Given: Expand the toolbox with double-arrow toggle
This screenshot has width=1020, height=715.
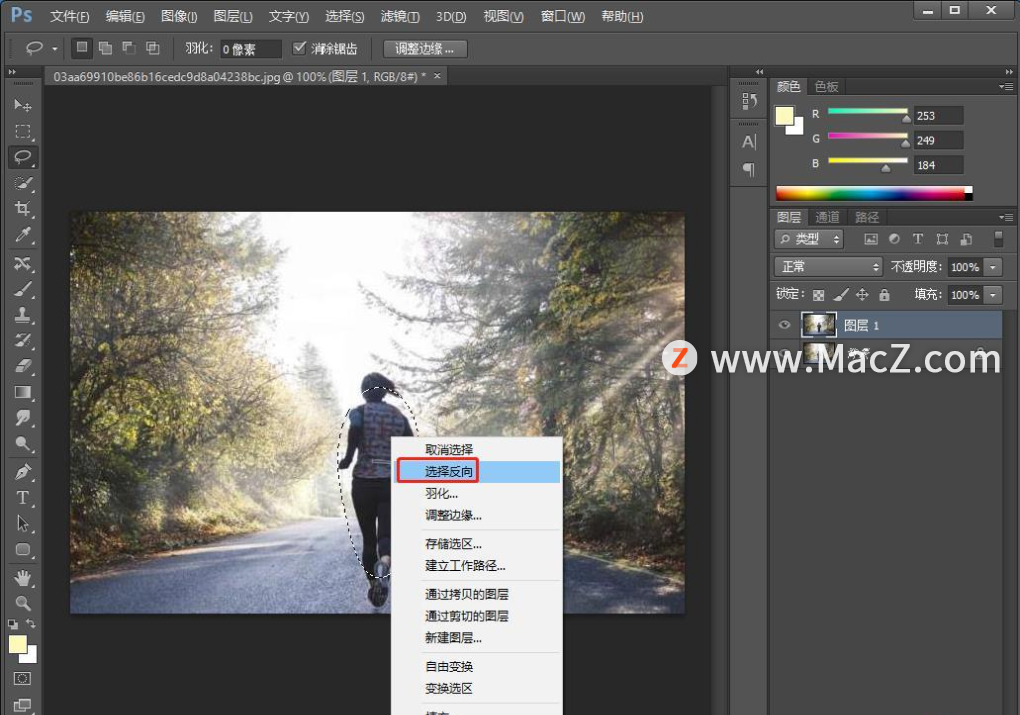Looking at the screenshot, I should [x=12, y=72].
